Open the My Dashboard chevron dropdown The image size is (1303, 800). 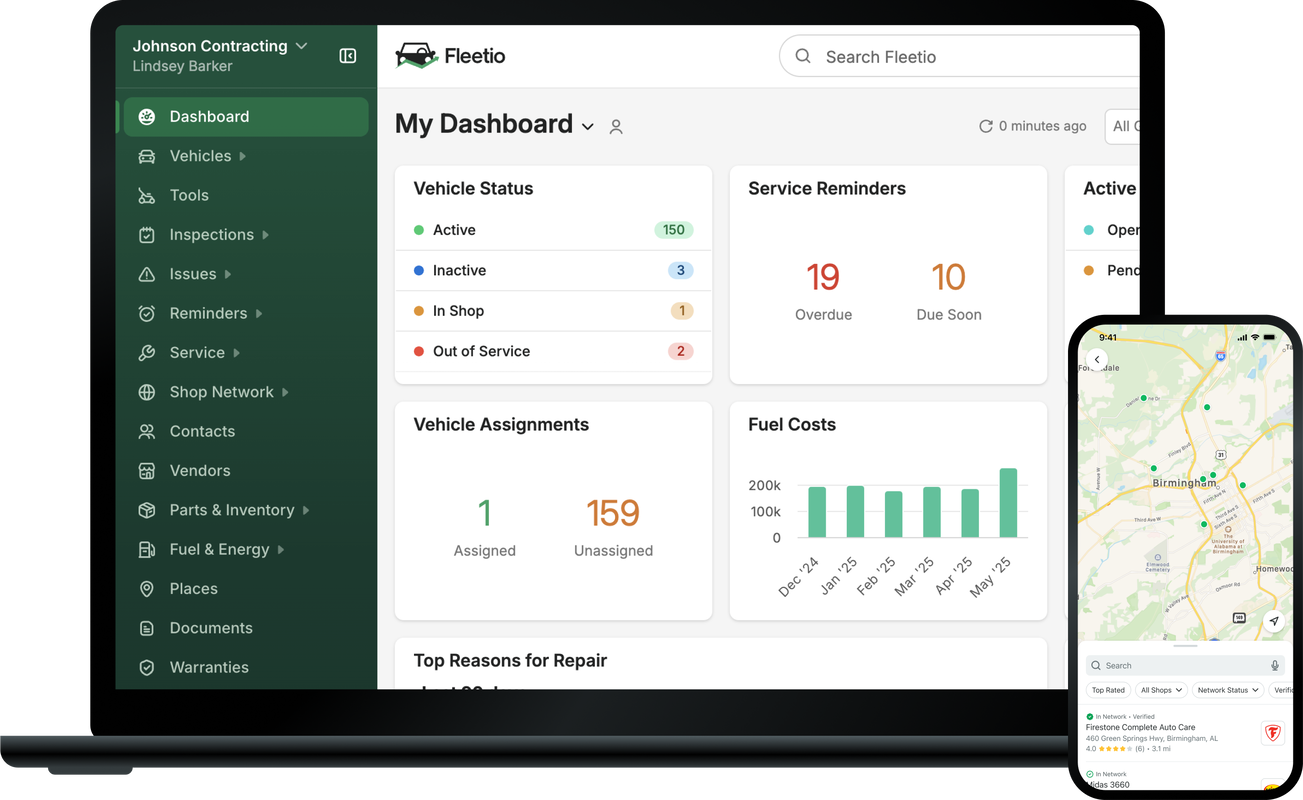tap(588, 127)
